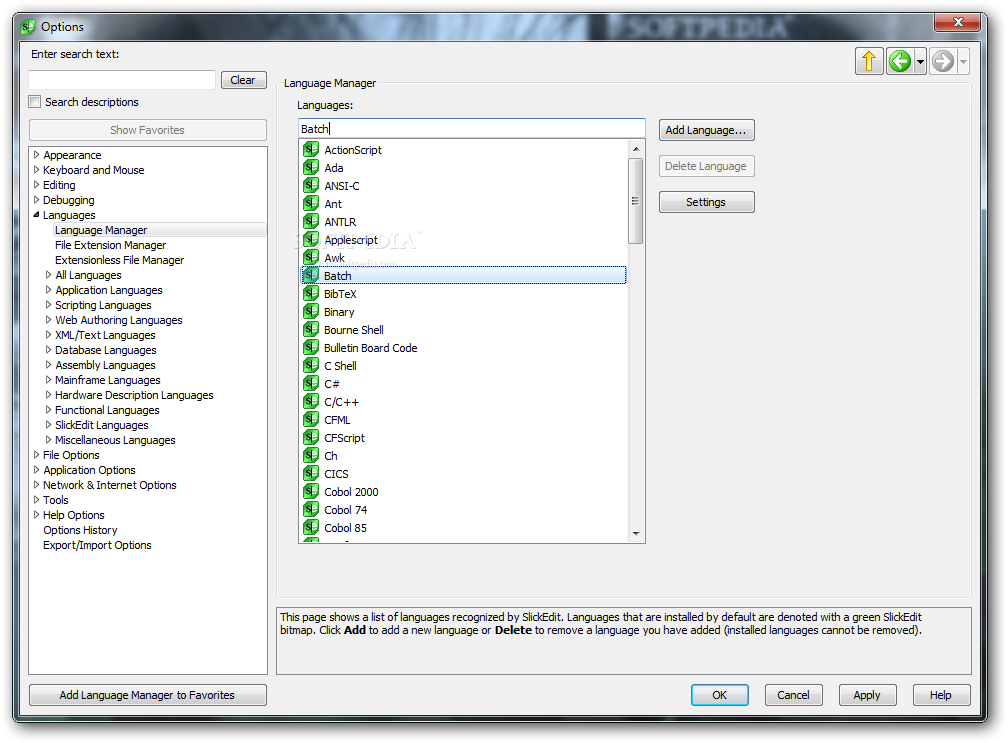Image resolution: width=1008 pixels, height=743 pixels.
Task: Expand the File Options node
Action: click(37, 454)
